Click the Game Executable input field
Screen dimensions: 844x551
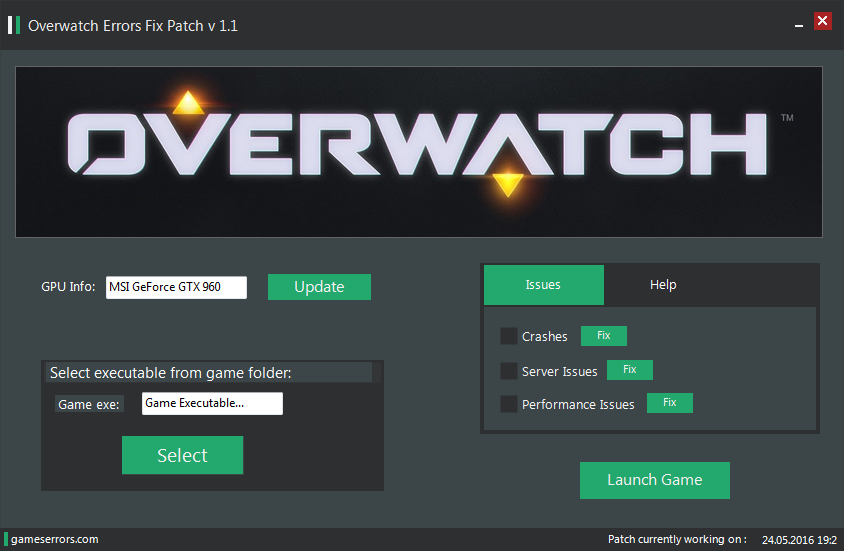click(x=212, y=404)
